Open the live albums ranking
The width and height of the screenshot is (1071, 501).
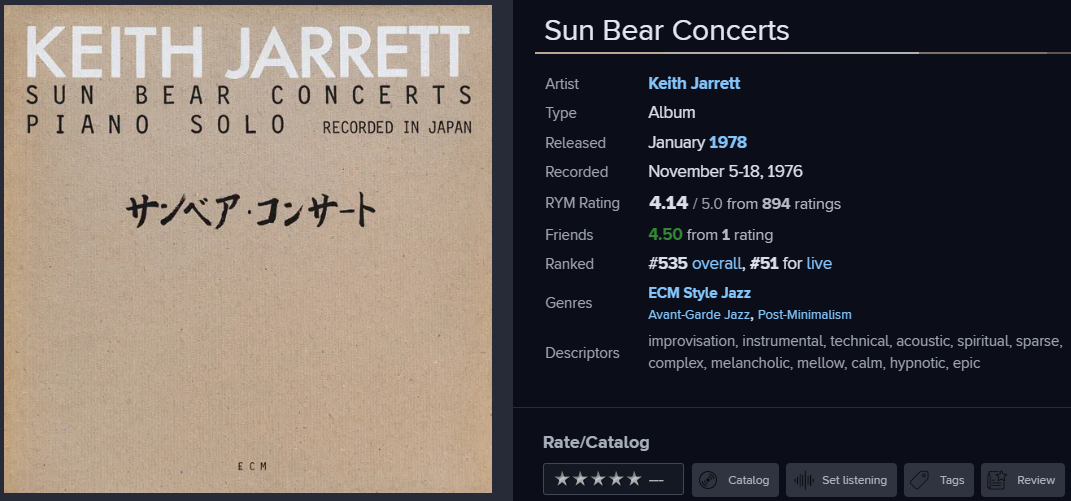point(819,264)
